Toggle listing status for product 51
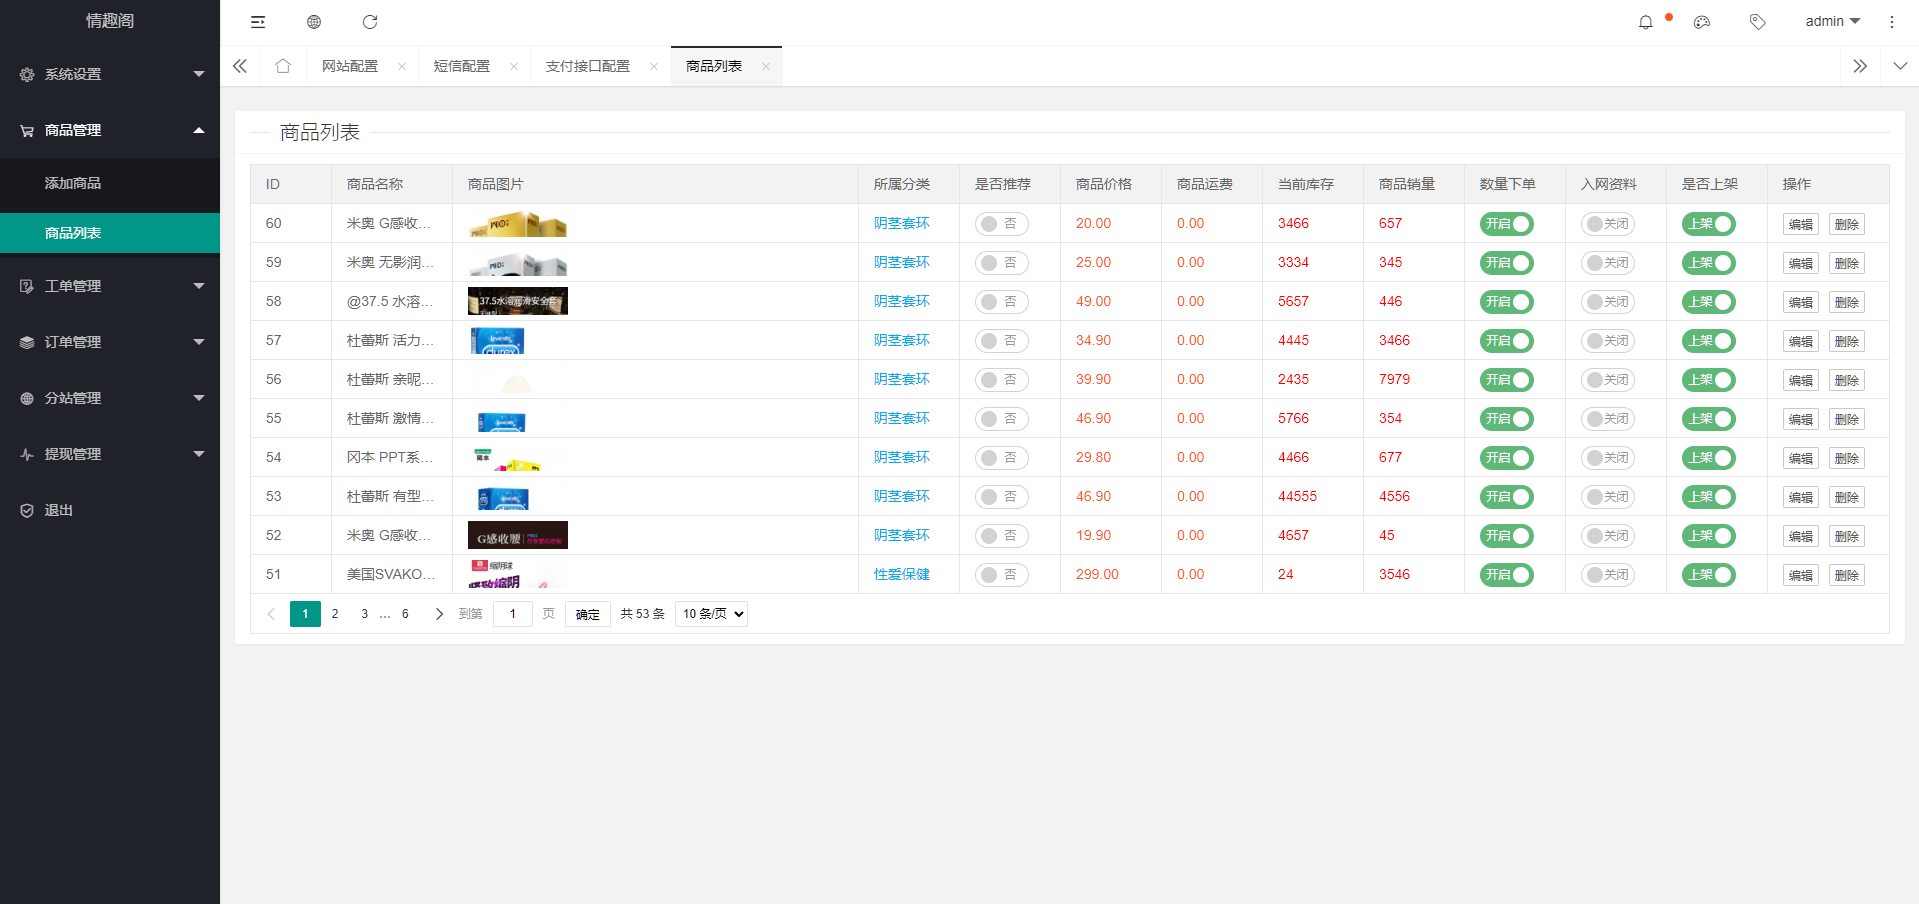Image resolution: width=1919 pixels, height=904 pixels. point(1708,575)
